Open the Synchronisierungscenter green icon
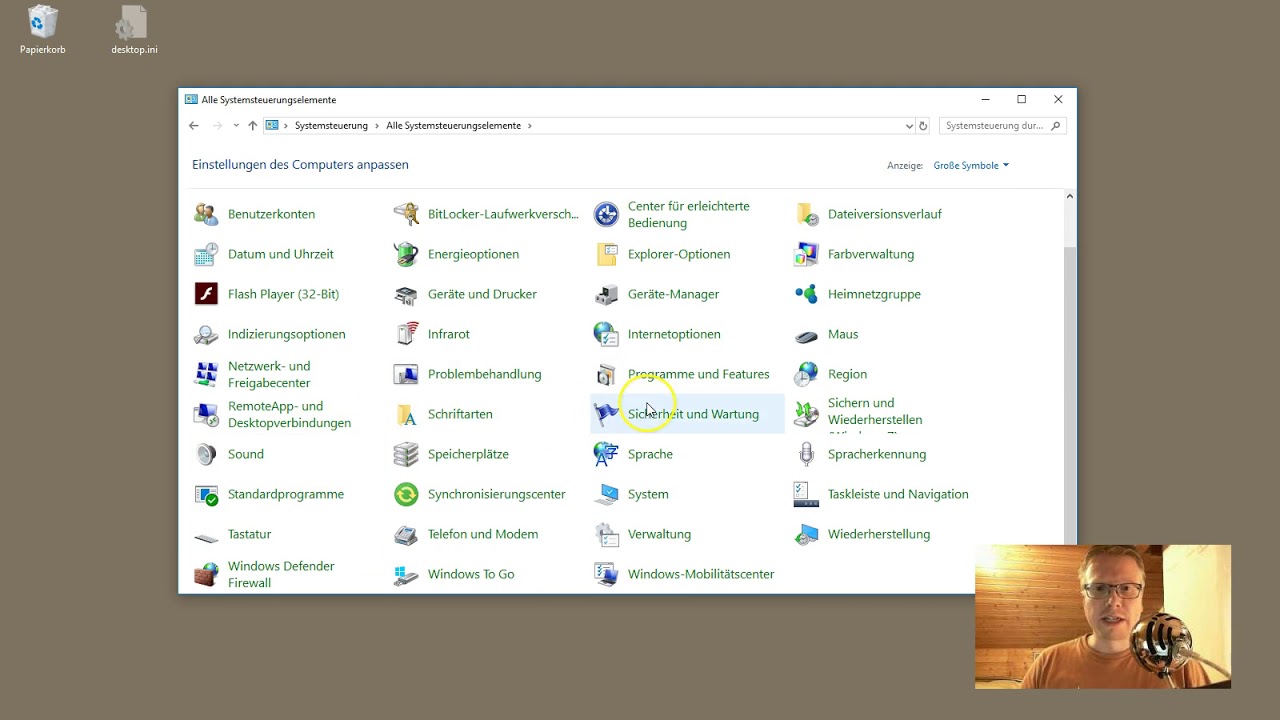The height and width of the screenshot is (720, 1280). 406,494
